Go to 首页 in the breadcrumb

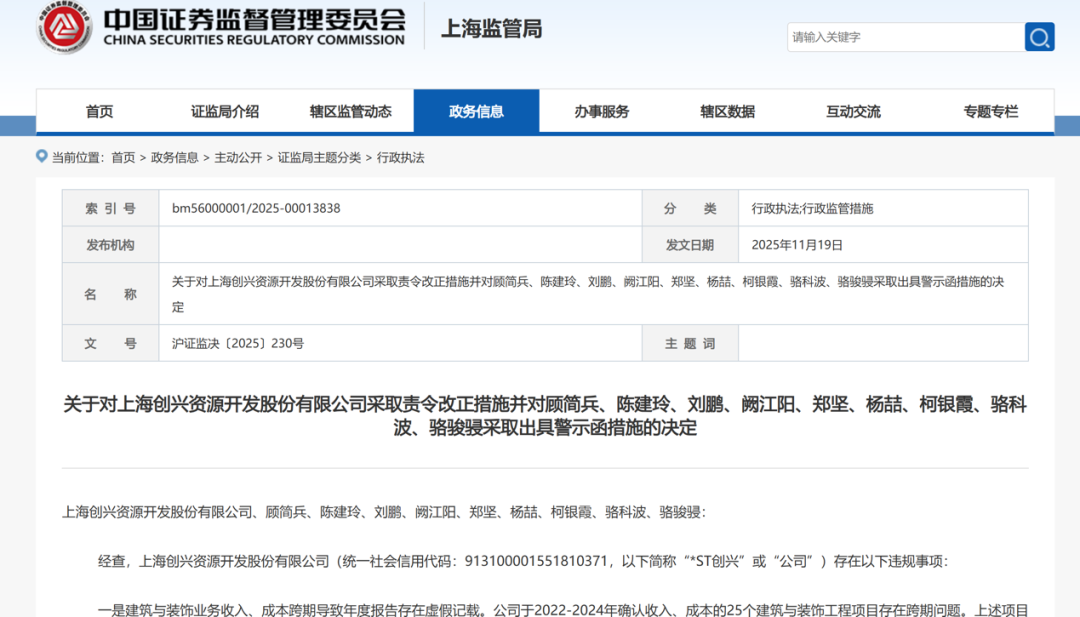pos(123,158)
